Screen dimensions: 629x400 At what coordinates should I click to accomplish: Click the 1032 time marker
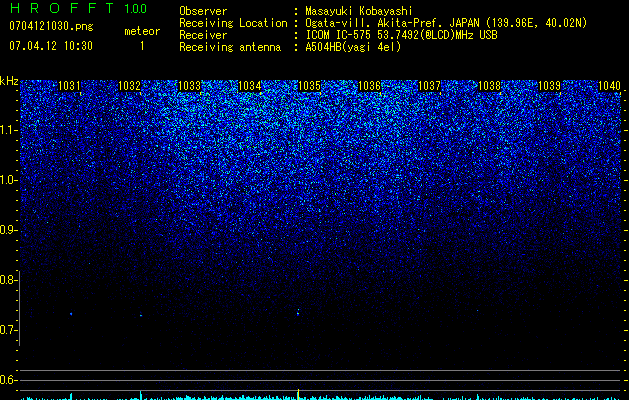point(130,86)
